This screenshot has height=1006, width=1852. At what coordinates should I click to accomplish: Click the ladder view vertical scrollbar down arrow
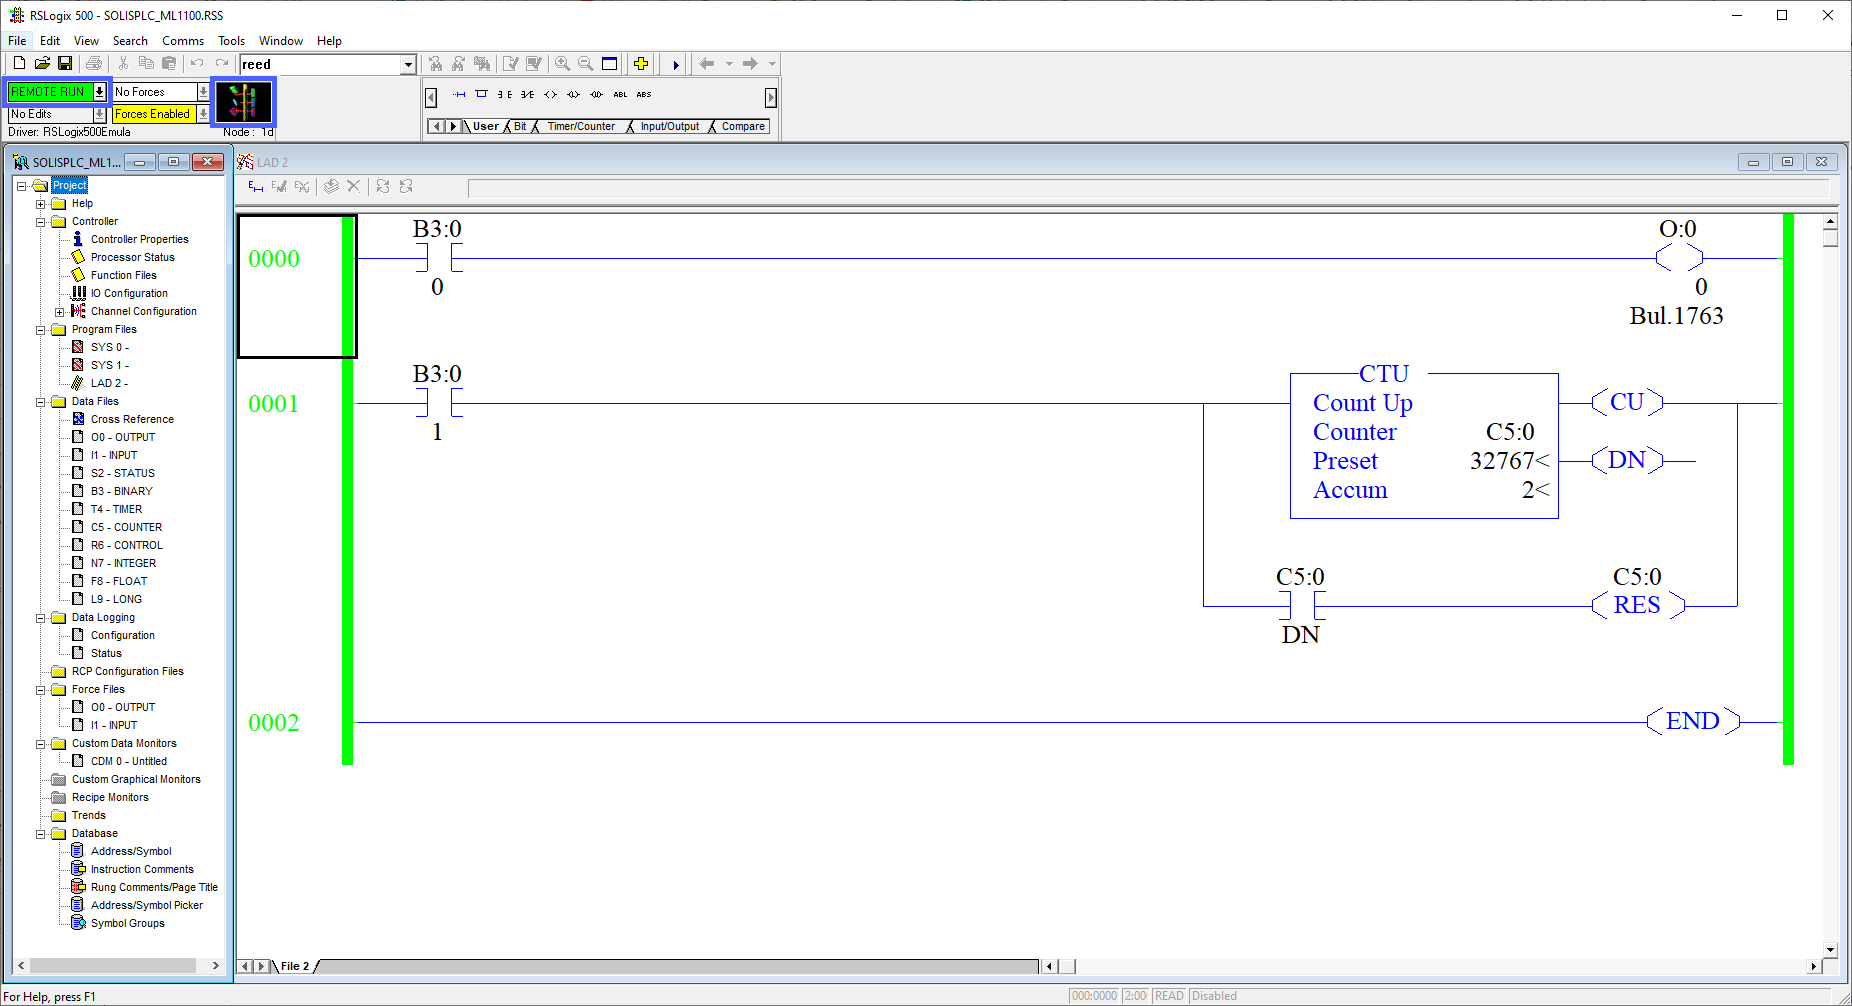[x=1831, y=949]
